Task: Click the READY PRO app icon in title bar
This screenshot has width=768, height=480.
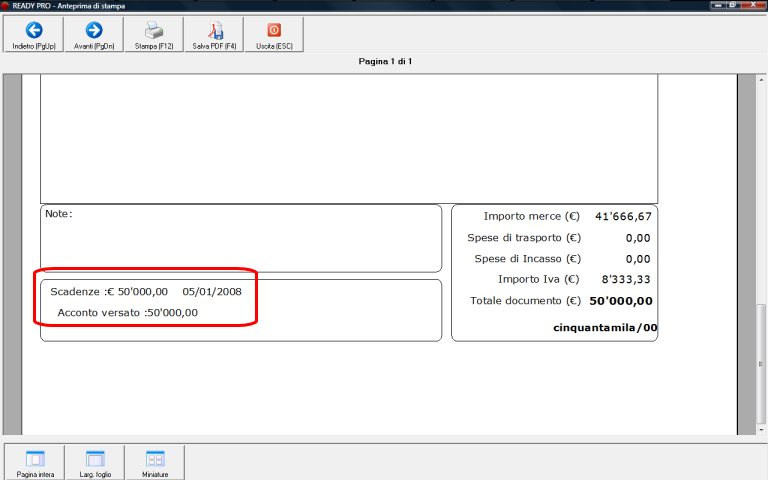Action: click(x=5, y=6)
